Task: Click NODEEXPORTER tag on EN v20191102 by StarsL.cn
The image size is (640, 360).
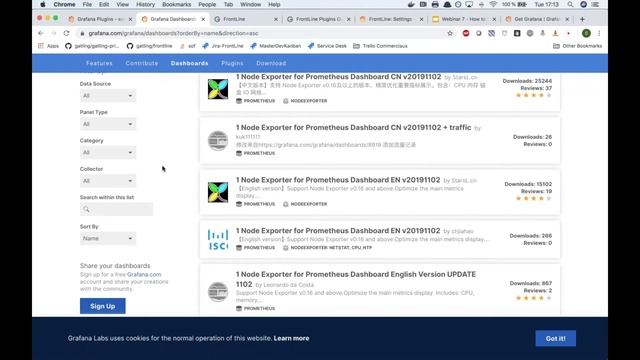Action: tap(305, 204)
